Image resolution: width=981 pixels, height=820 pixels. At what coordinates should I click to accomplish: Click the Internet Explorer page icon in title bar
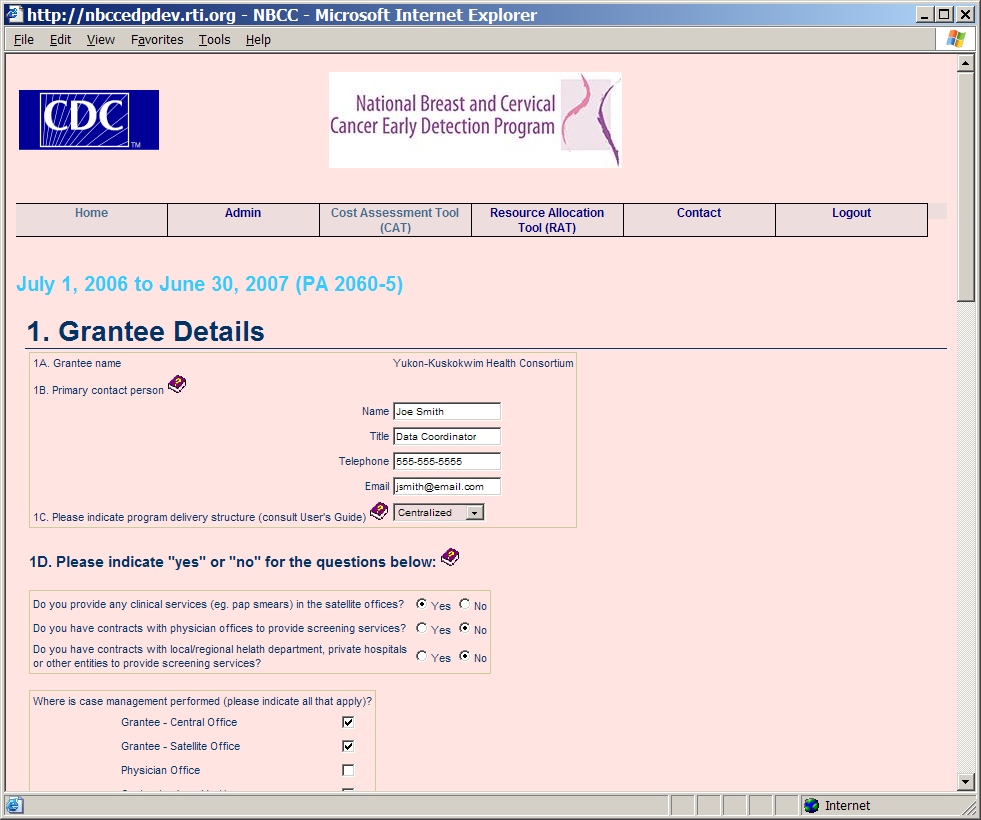click(14, 15)
